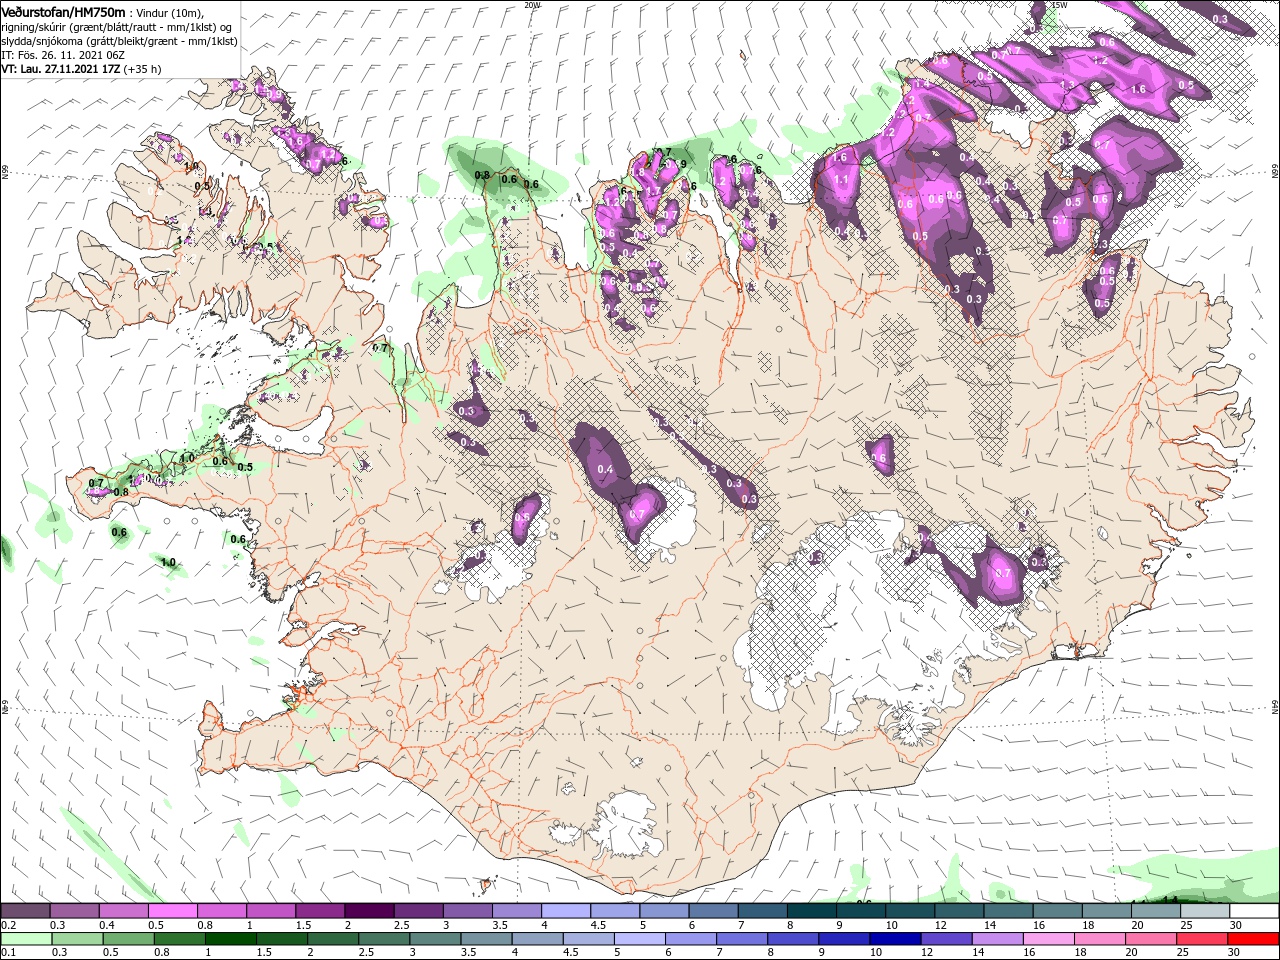Pick the violet swatch labeled 12 in rain scale
The width and height of the screenshot is (1280, 960).
click(945, 939)
